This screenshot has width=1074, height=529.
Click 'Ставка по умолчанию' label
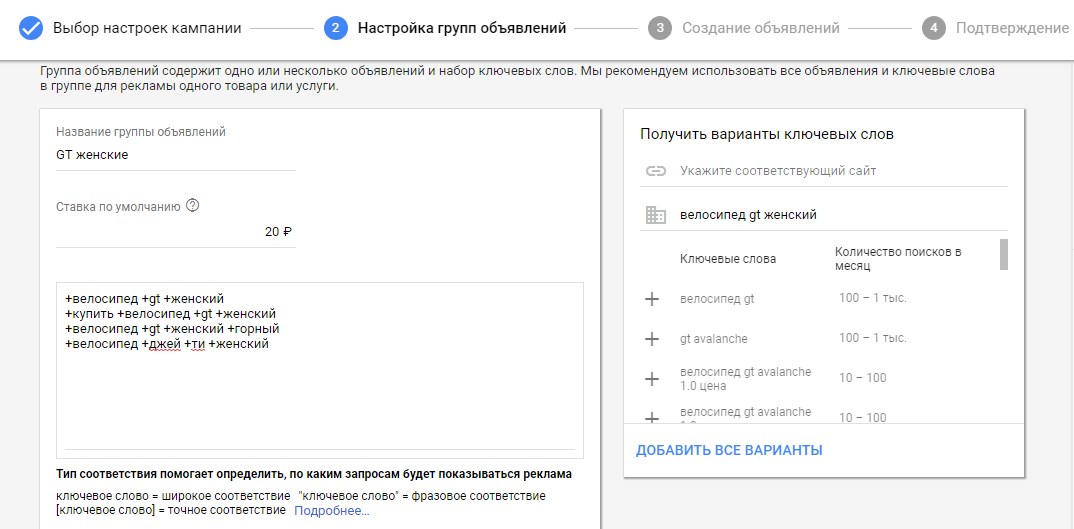pyautogui.click(x=118, y=206)
